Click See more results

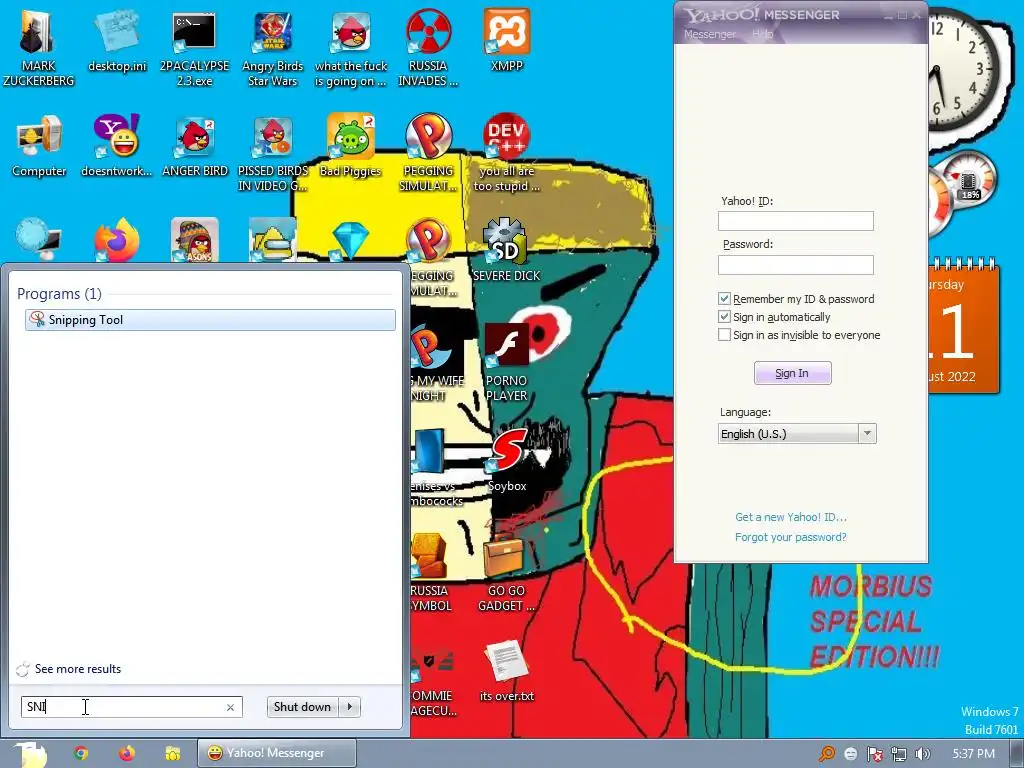coord(78,669)
